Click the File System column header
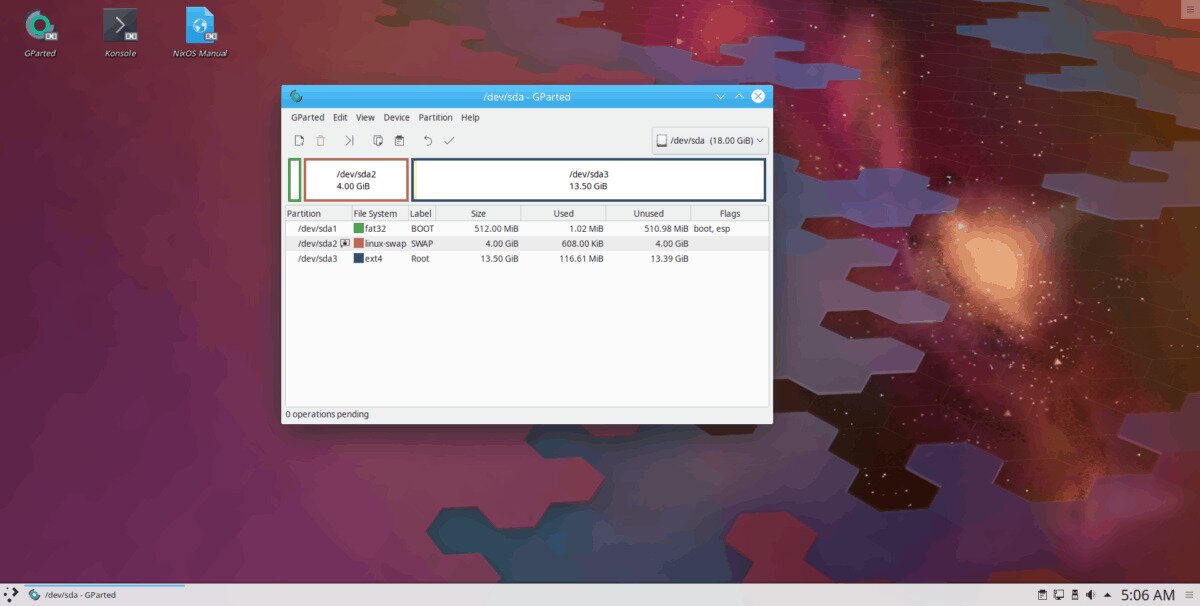1200x606 pixels. point(378,214)
